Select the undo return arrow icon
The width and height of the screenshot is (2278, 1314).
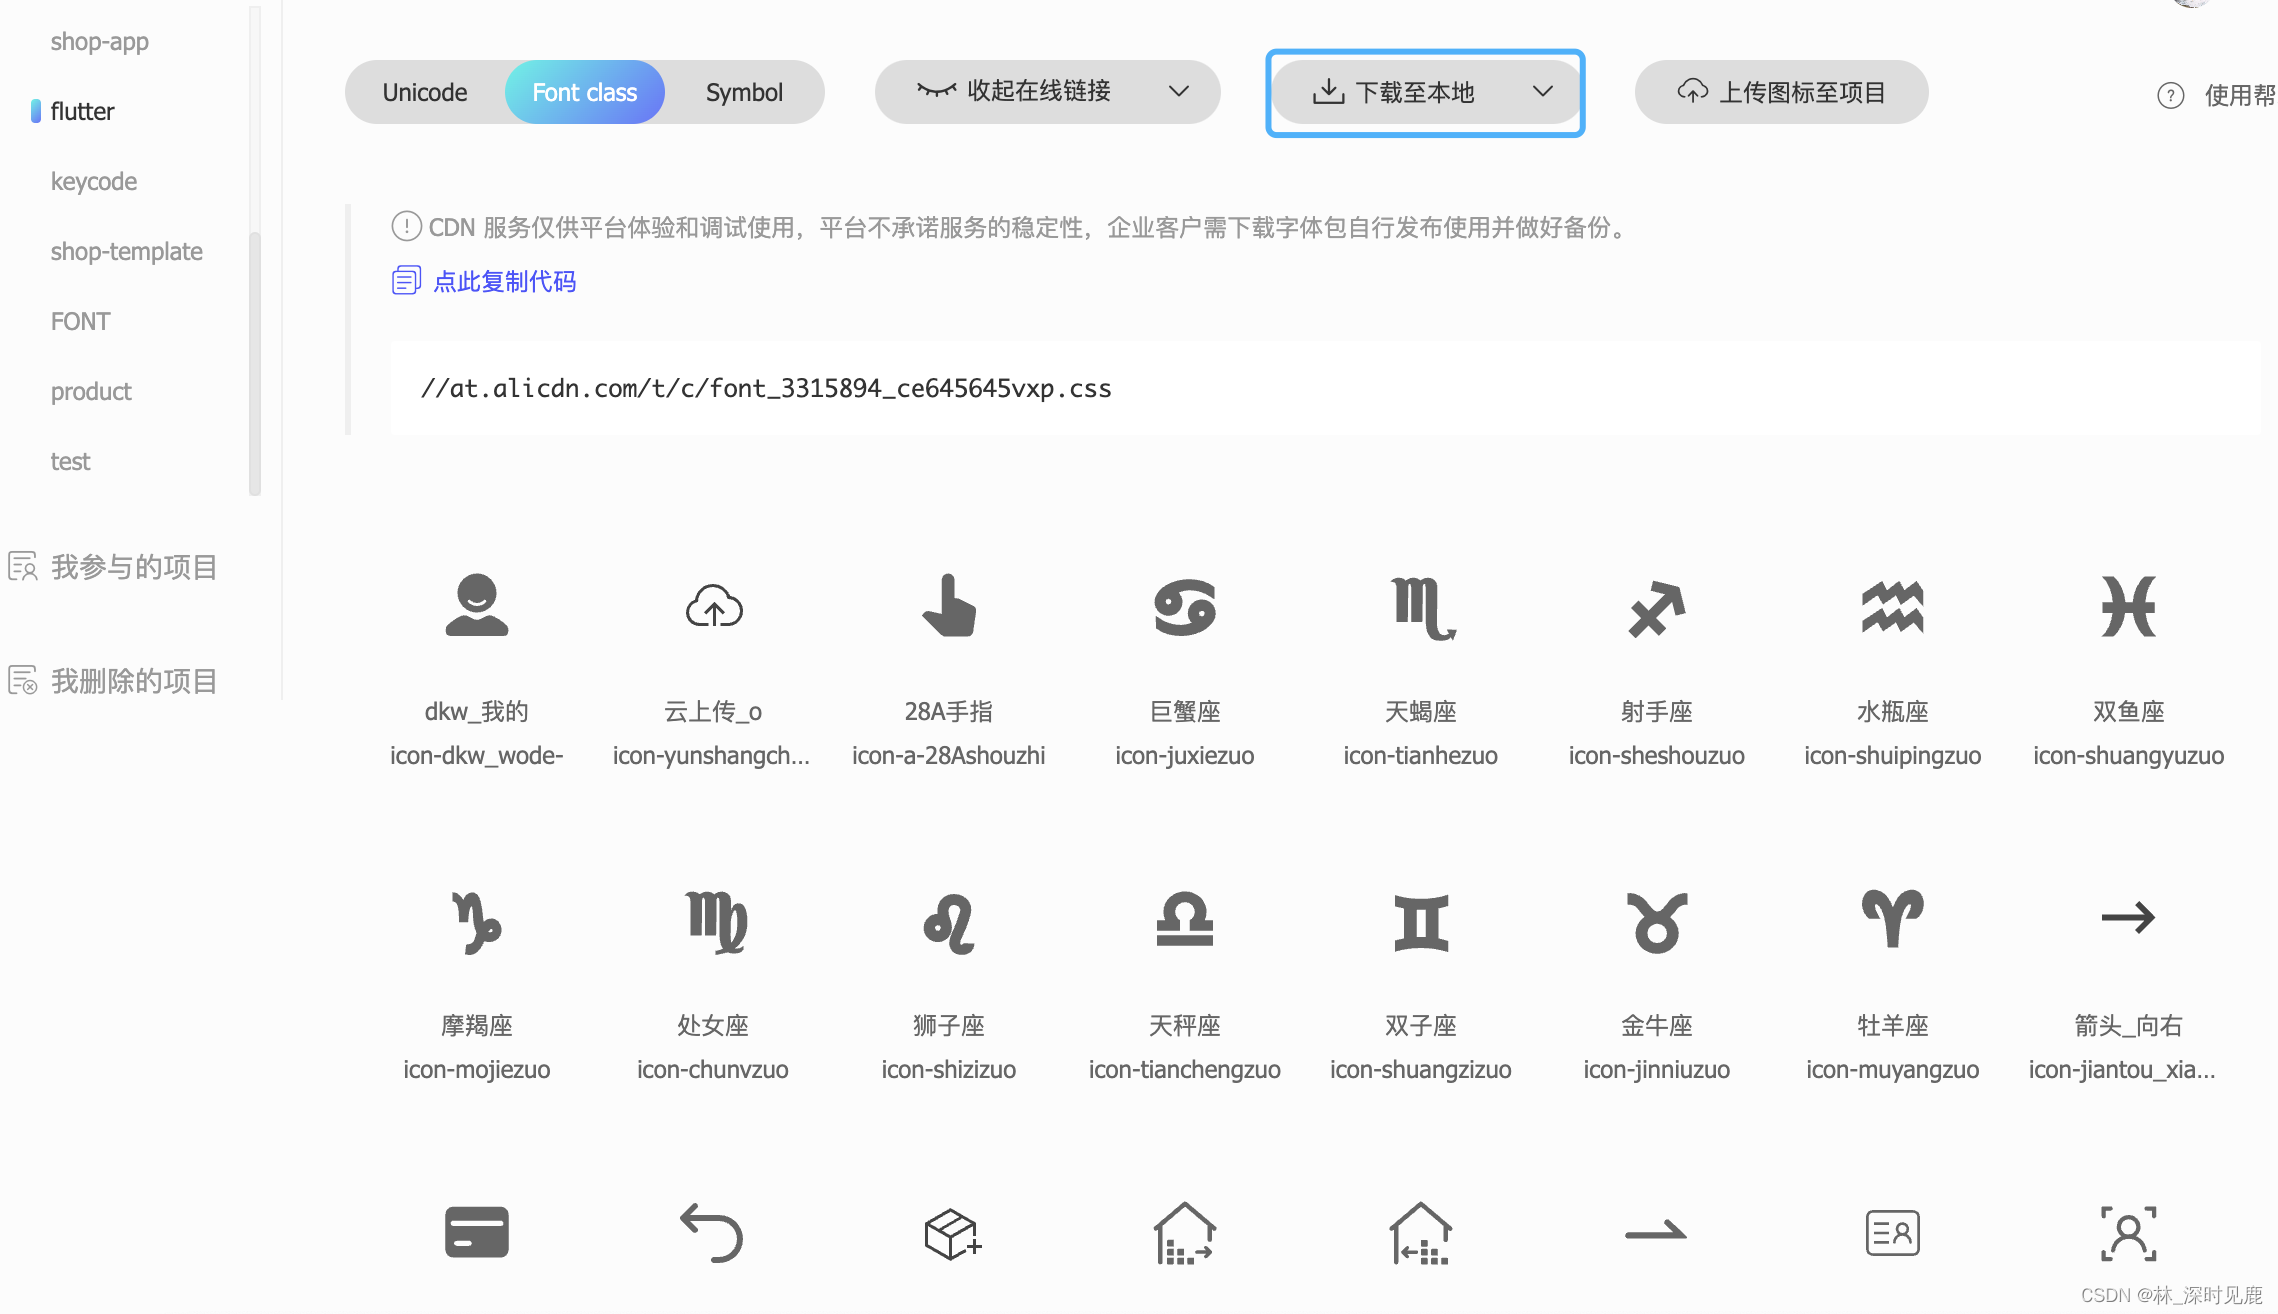712,1233
